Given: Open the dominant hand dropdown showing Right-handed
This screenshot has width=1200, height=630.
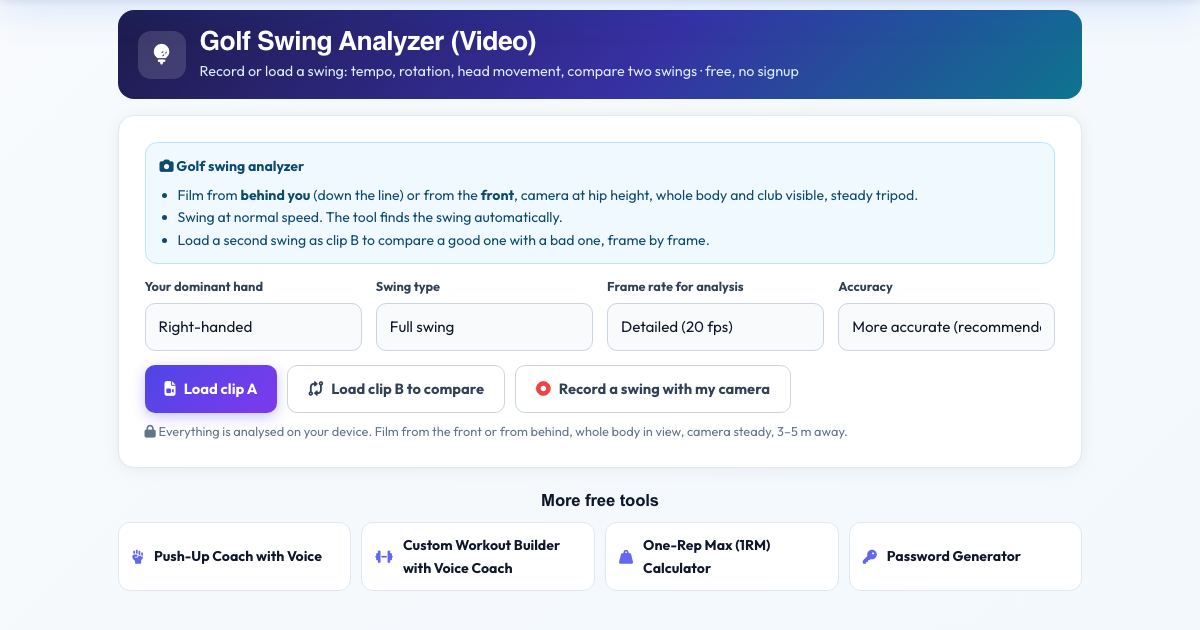Looking at the screenshot, I should tap(253, 327).
